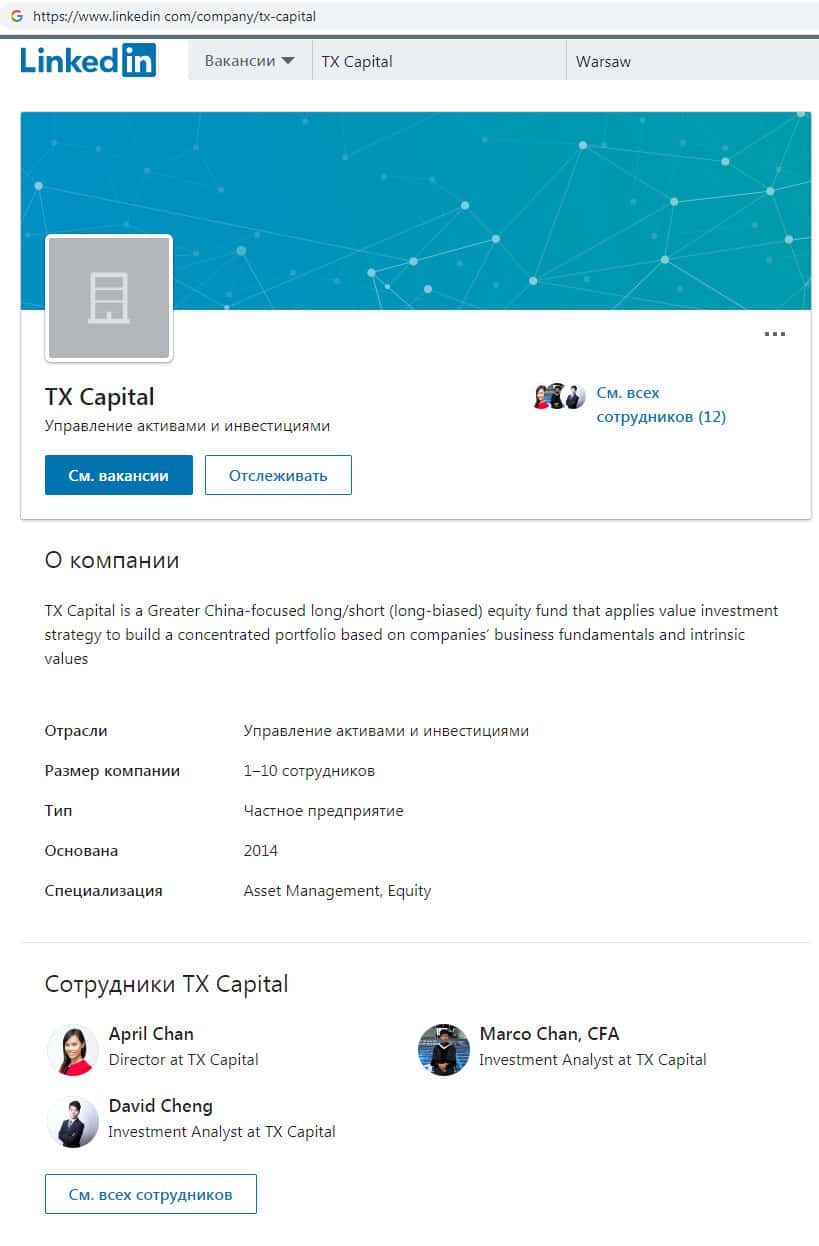Viewport: 819px width, 1246px height.
Task: Click Marco Chan's profile photo
Action: coord(444,1050)
